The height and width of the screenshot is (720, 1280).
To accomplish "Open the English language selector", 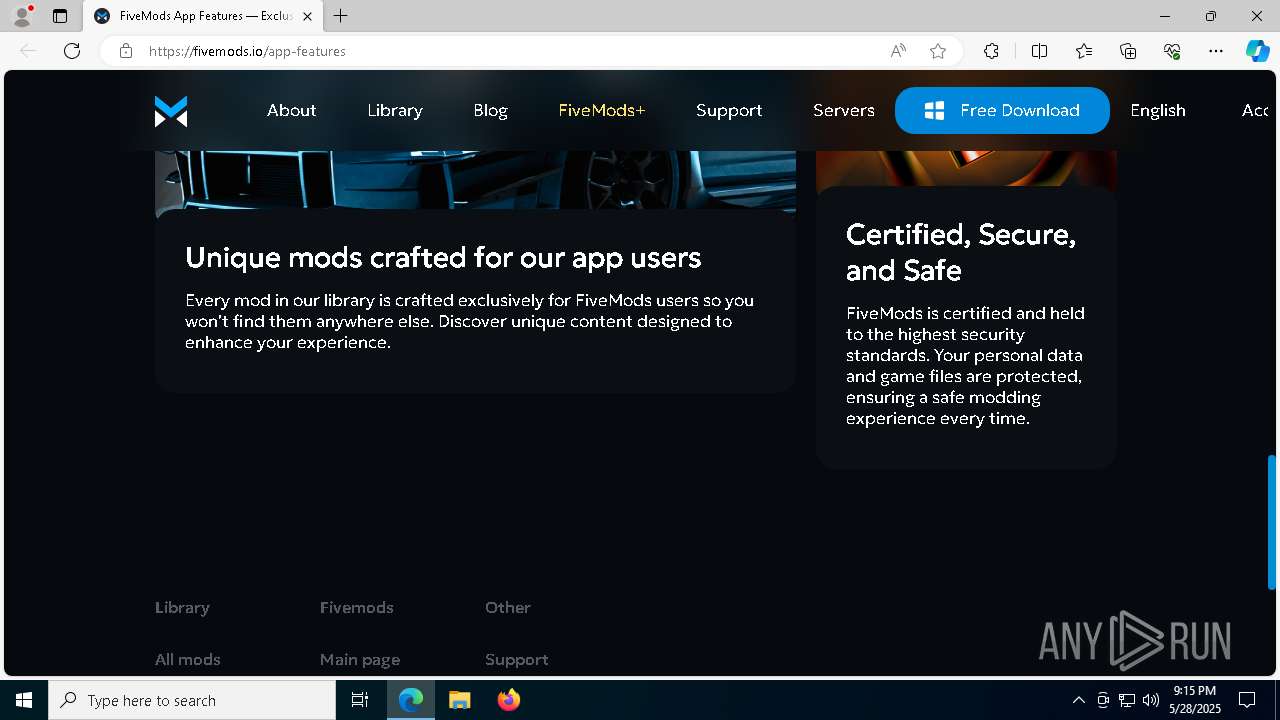I will pos(1158,110).
